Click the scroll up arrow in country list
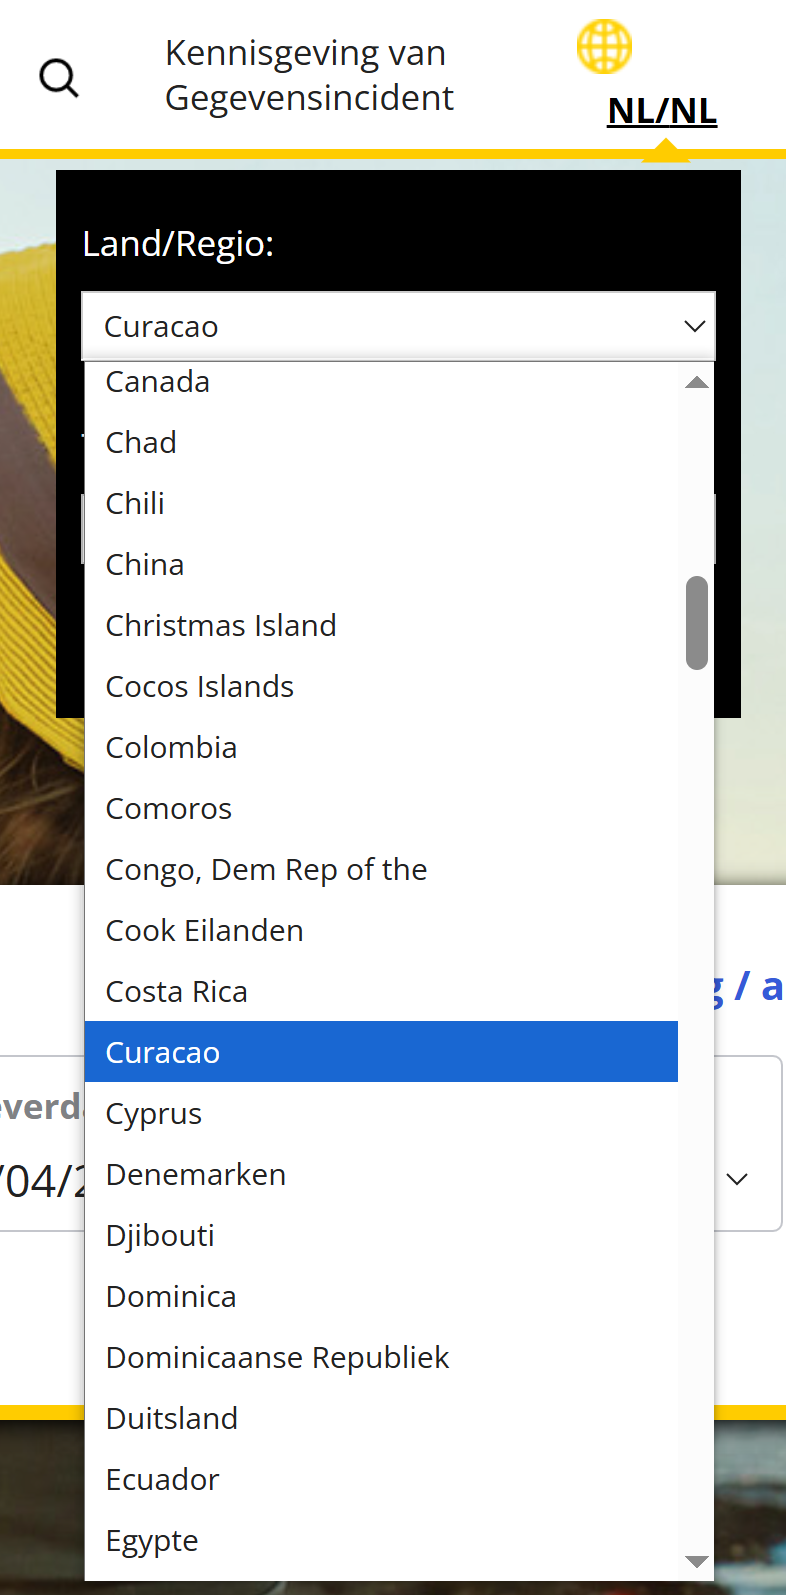This screenshot has height=1595, width=786. pos(697,382)
